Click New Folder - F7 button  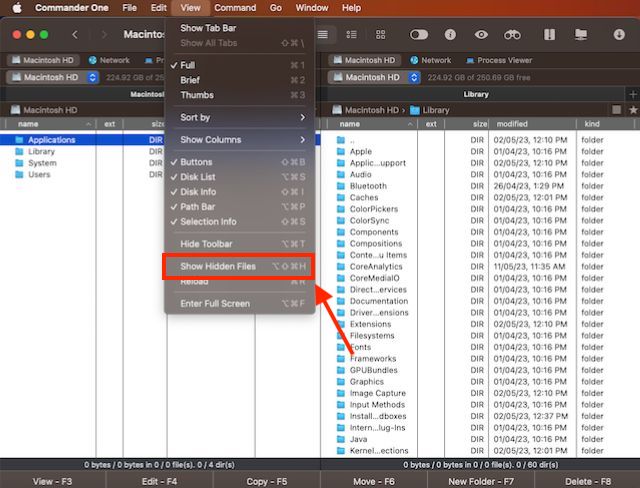481,481
